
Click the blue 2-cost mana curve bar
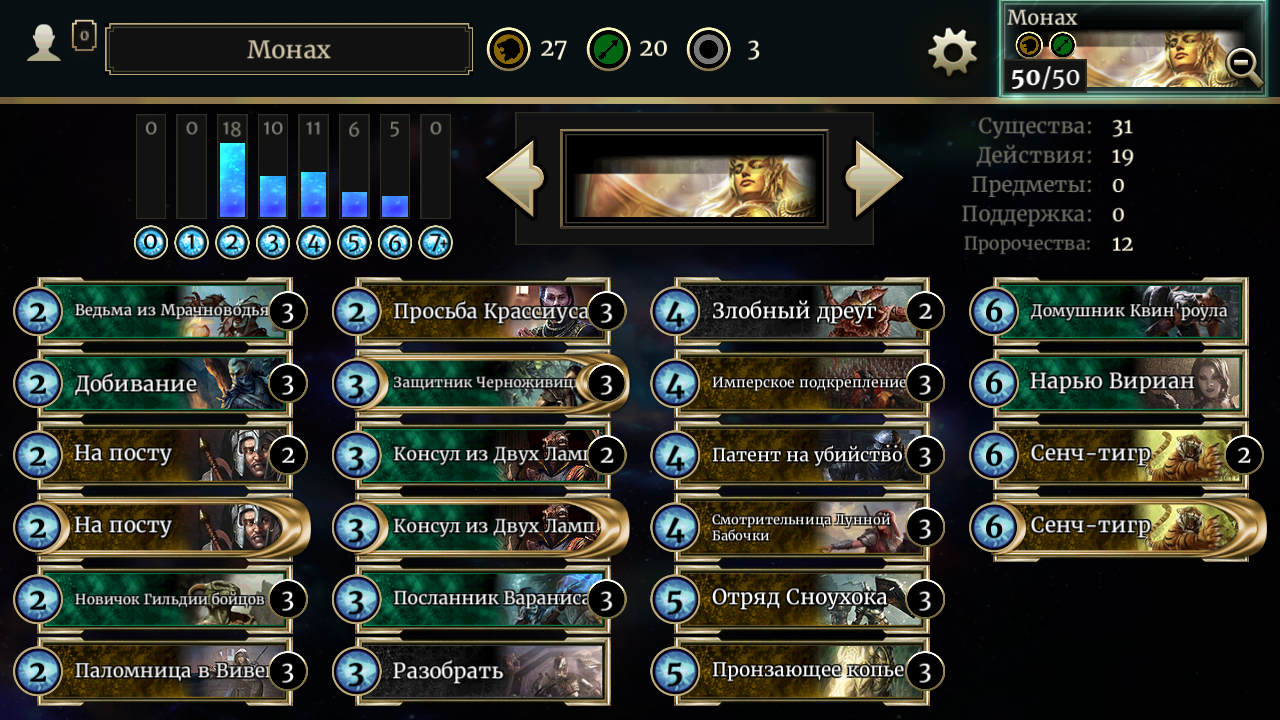point(232,180)
